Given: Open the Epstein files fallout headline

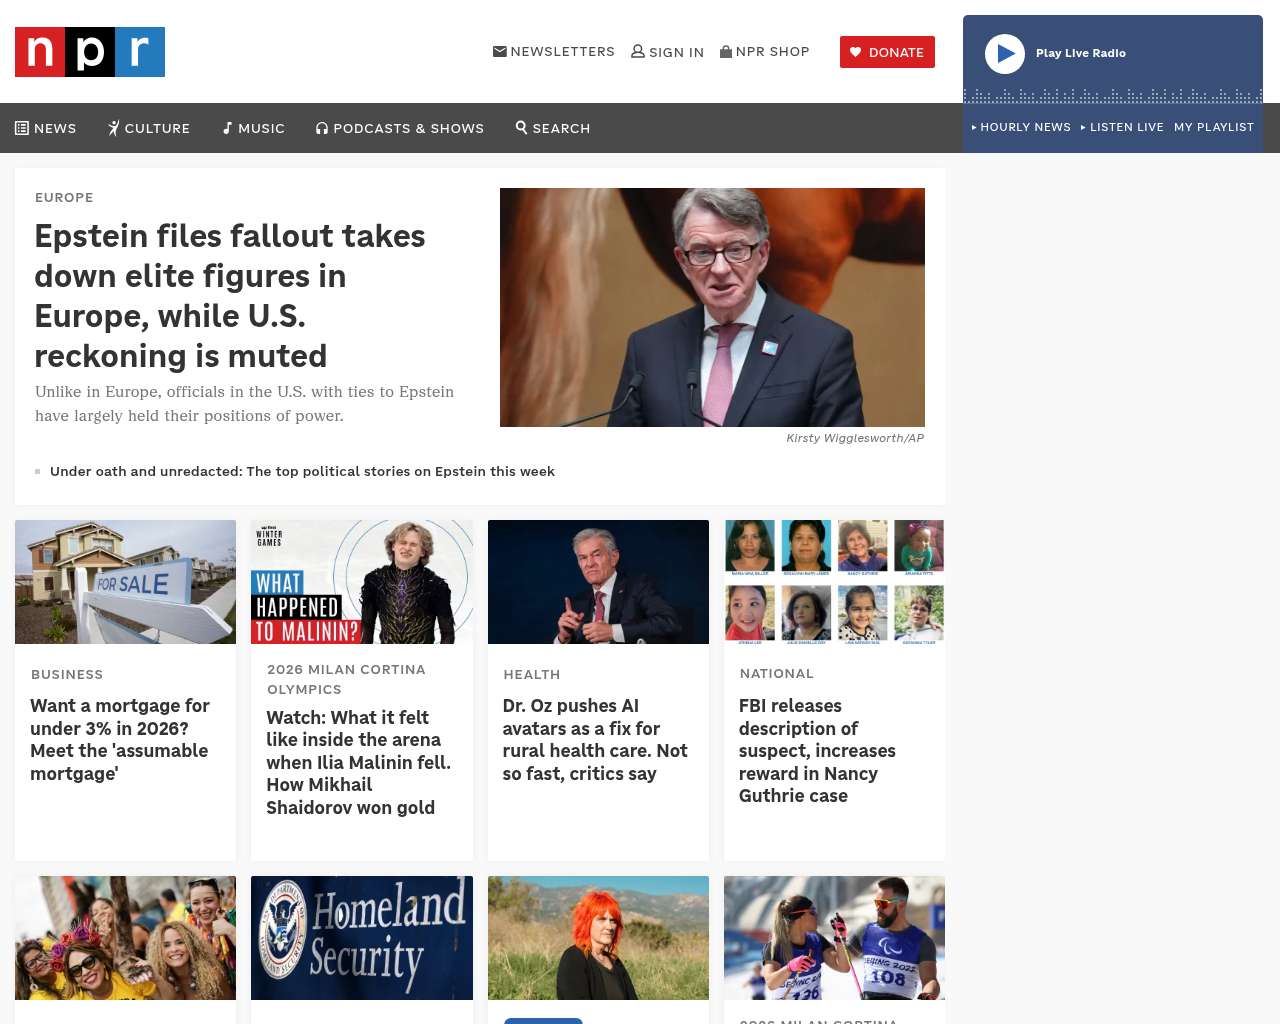Looking at the screenshot, I should coord(230,295).
